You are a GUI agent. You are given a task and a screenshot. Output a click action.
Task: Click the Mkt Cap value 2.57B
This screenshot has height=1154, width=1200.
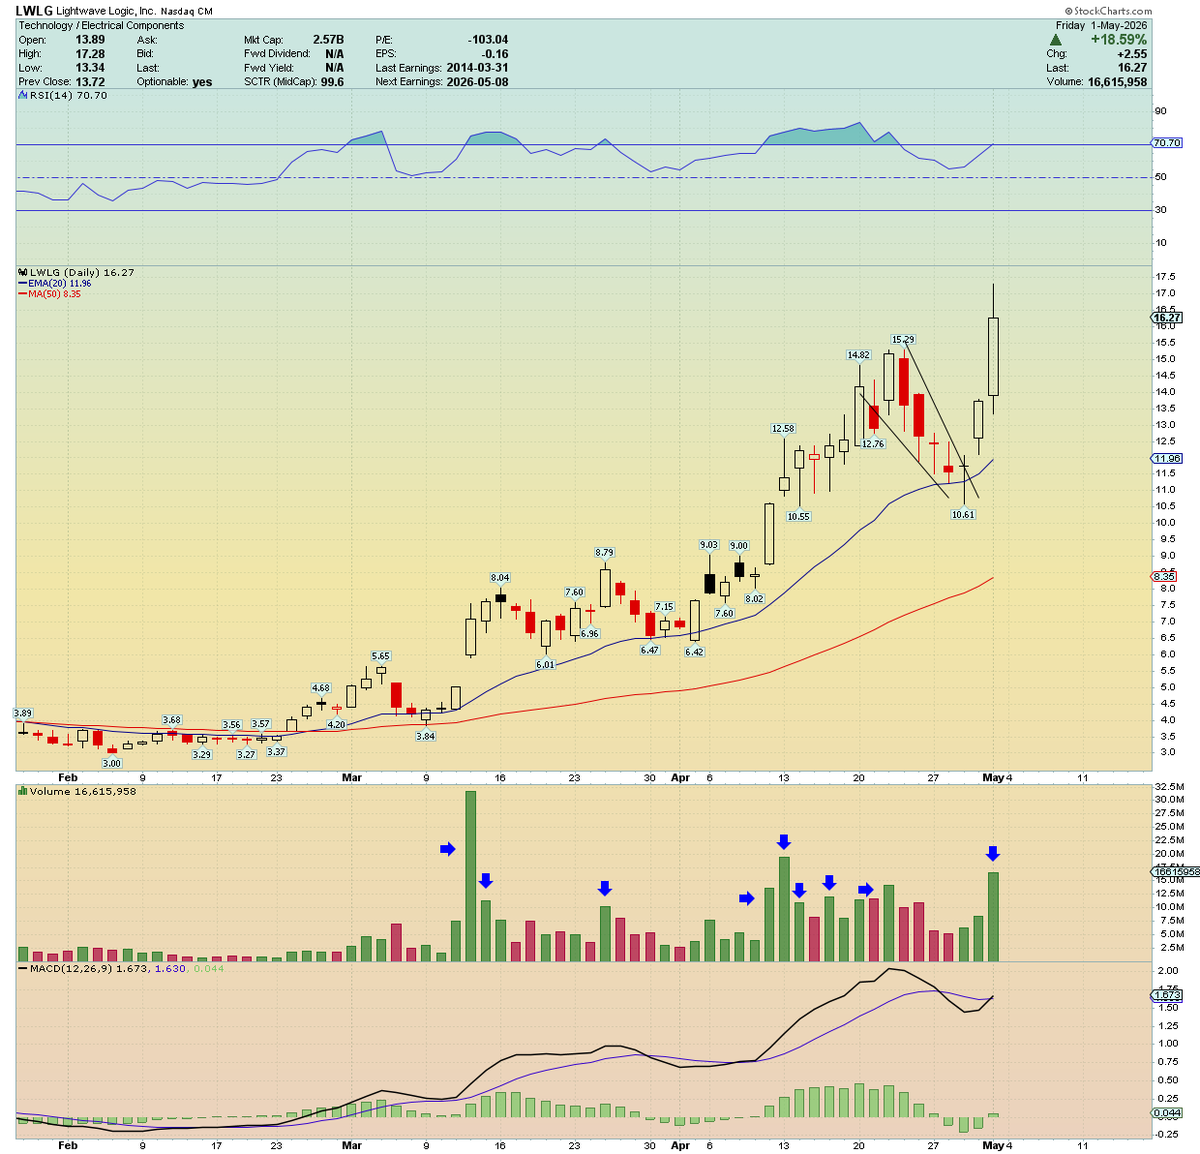(328, 40)
